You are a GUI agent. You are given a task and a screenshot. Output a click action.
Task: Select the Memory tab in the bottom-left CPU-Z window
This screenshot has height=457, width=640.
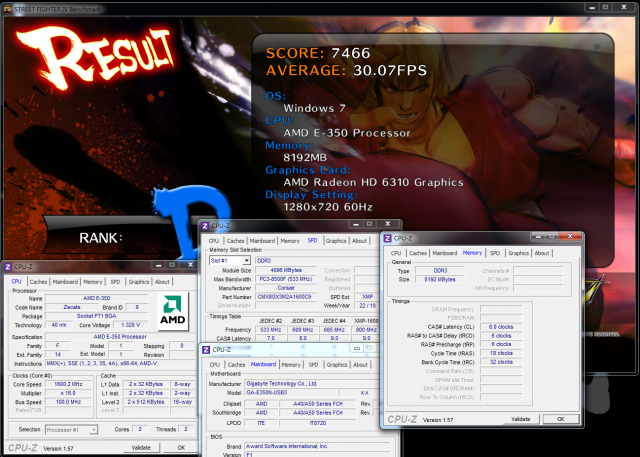point(93,282)
